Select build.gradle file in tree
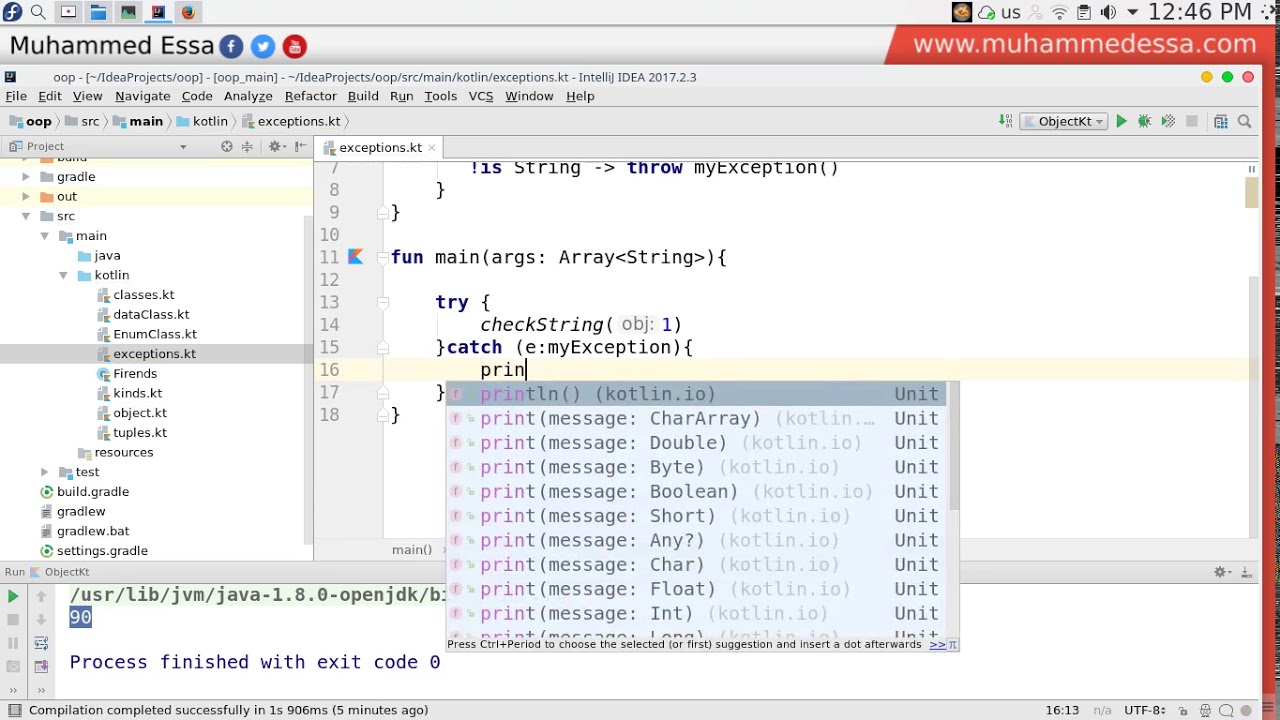1280x720 pixels. pos(92,492)
